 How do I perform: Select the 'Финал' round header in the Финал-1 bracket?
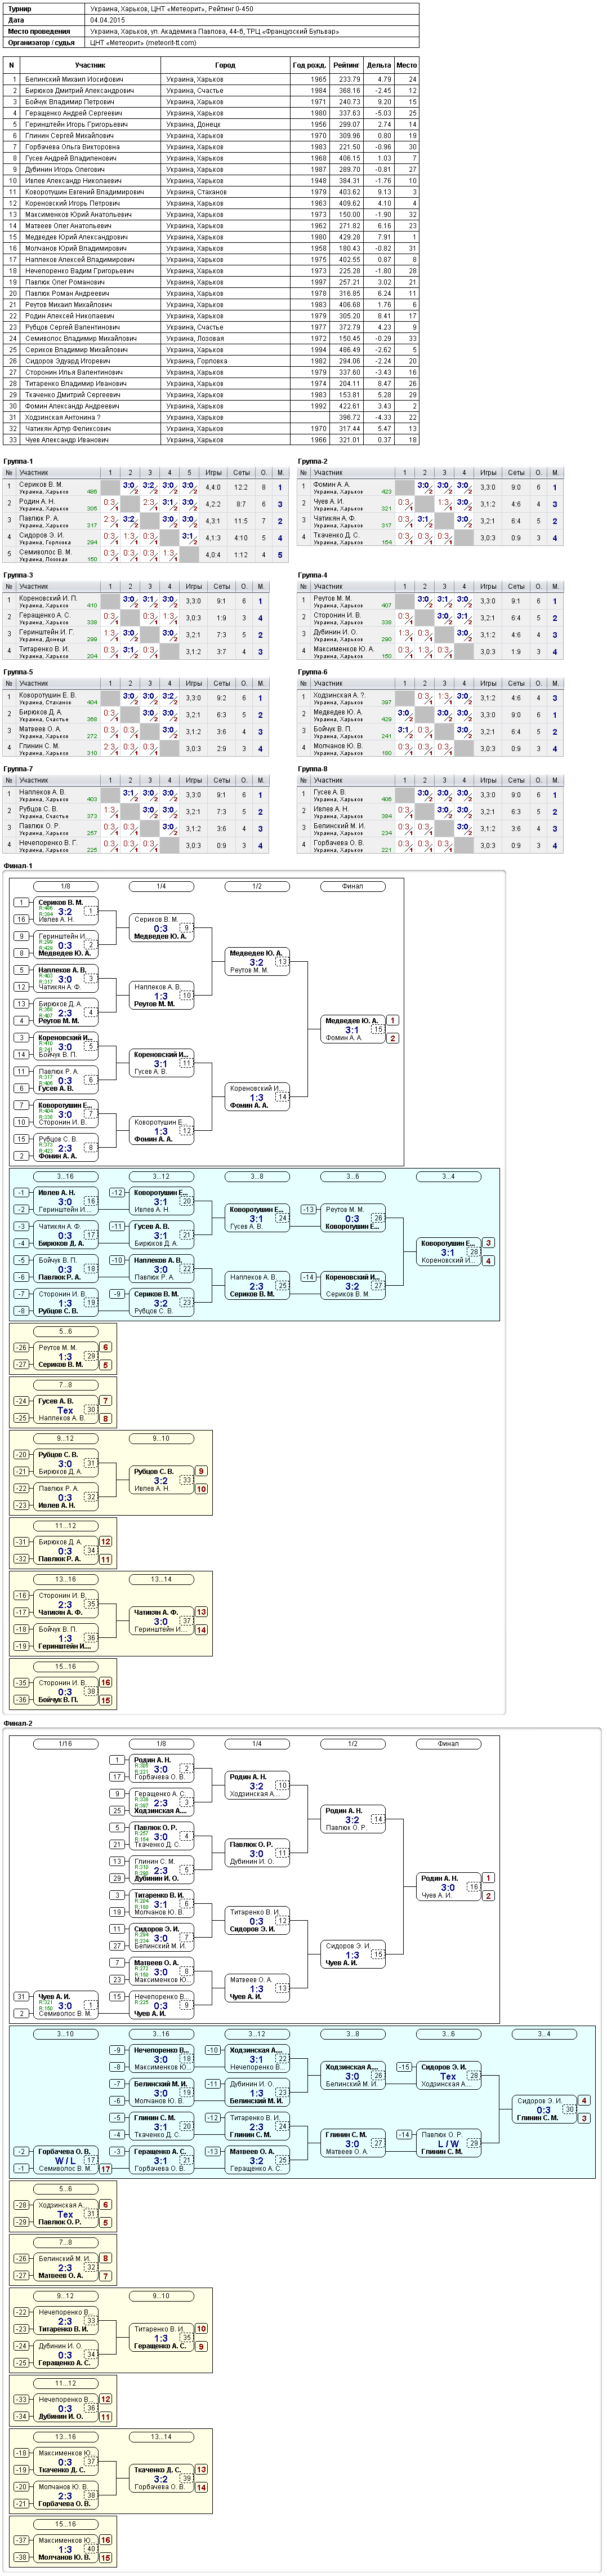353,886
